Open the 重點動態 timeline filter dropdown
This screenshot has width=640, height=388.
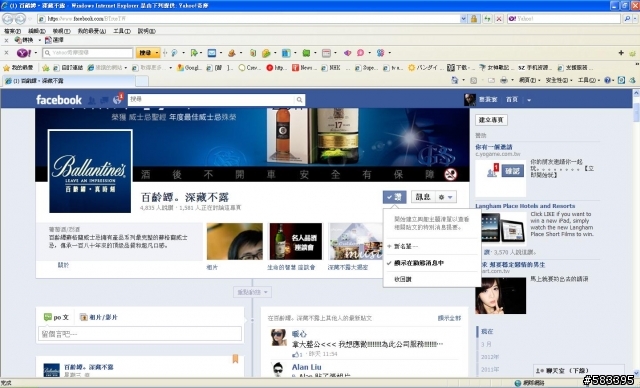pyautogui.click(x=252, y=292)
